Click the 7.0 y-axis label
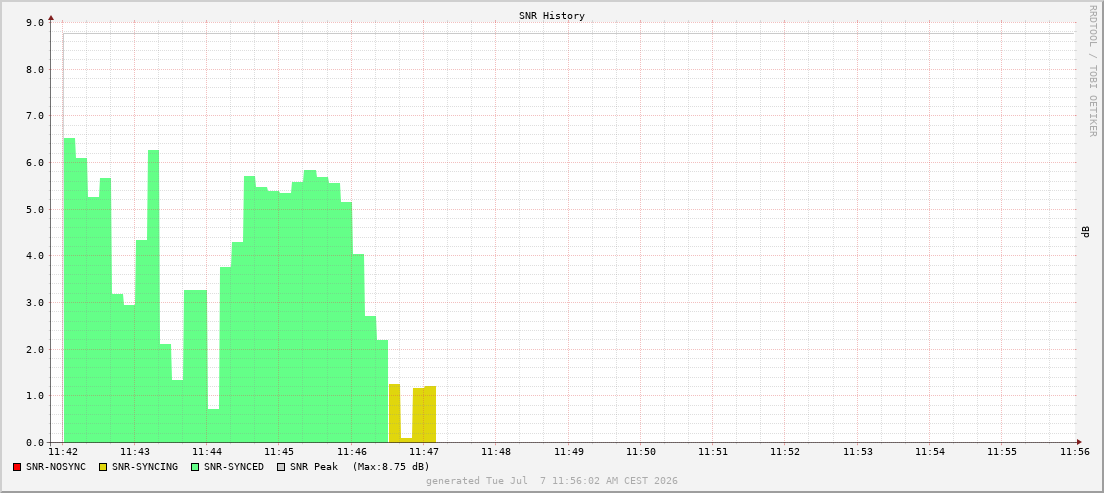This screenshot has width=1104, height=493. point(35,116)
